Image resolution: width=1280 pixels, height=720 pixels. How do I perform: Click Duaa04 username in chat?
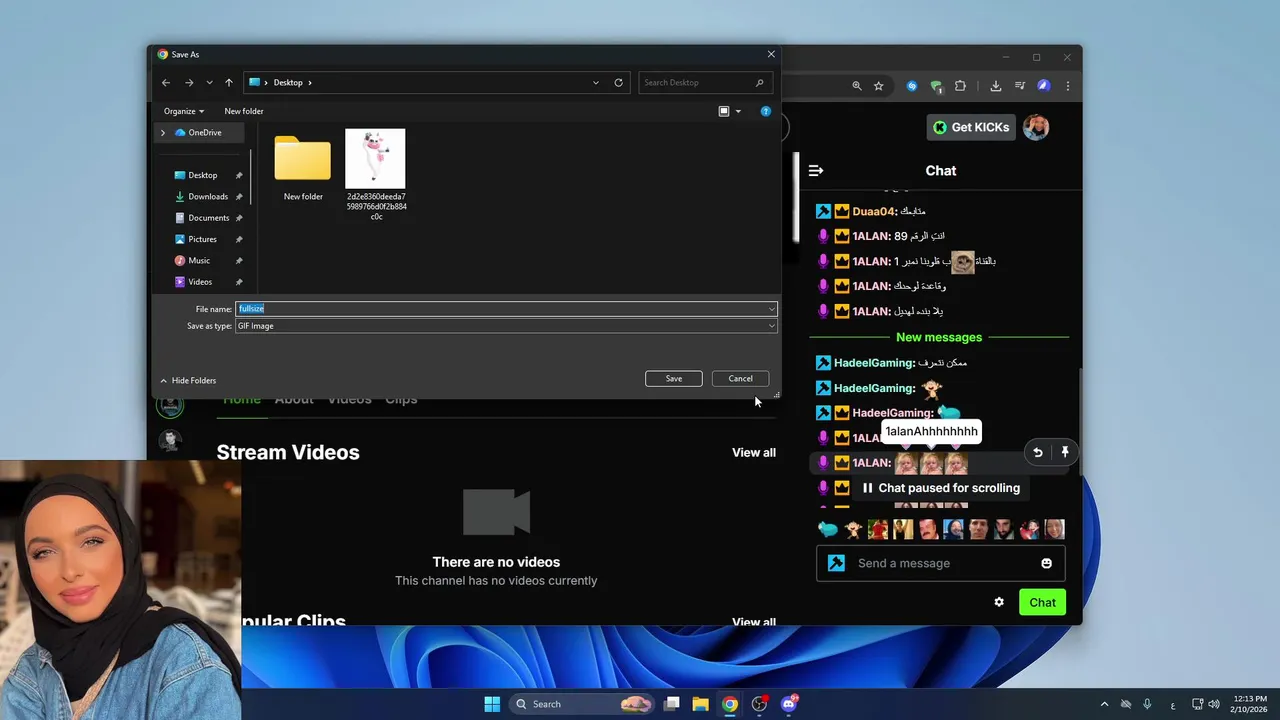(873, 211)
